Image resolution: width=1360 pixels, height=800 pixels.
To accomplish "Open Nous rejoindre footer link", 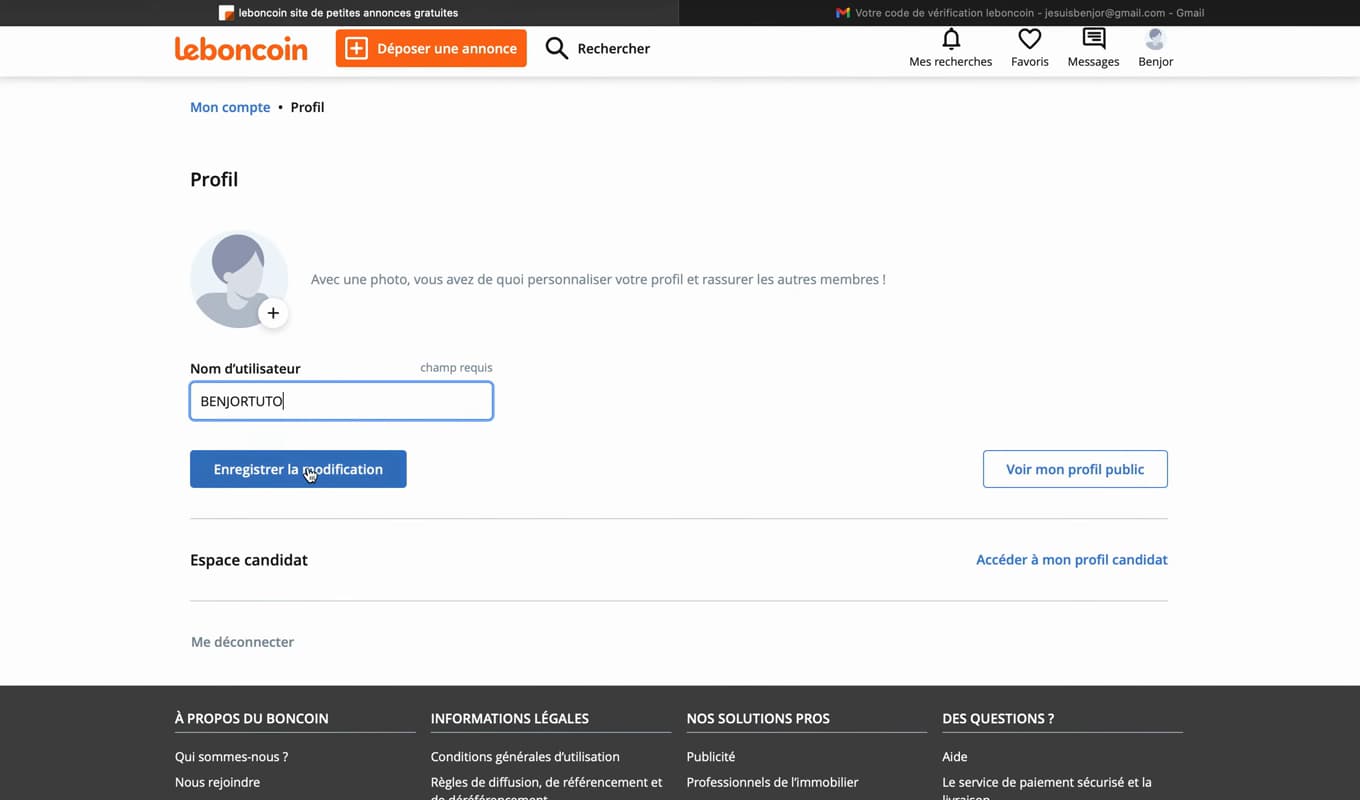I will point(217,782).
